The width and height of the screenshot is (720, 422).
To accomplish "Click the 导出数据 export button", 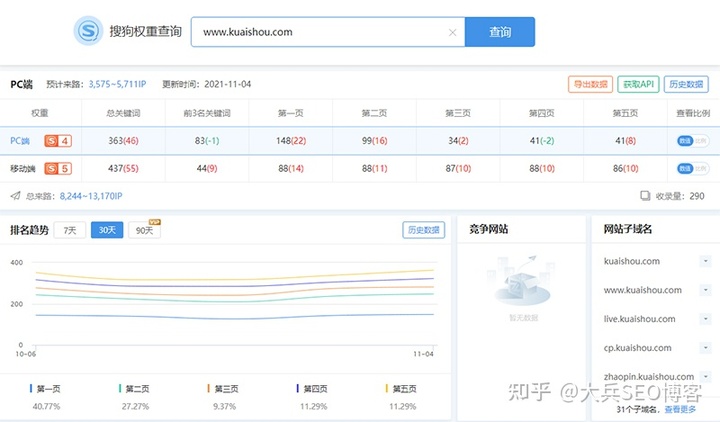I will 590,84.
